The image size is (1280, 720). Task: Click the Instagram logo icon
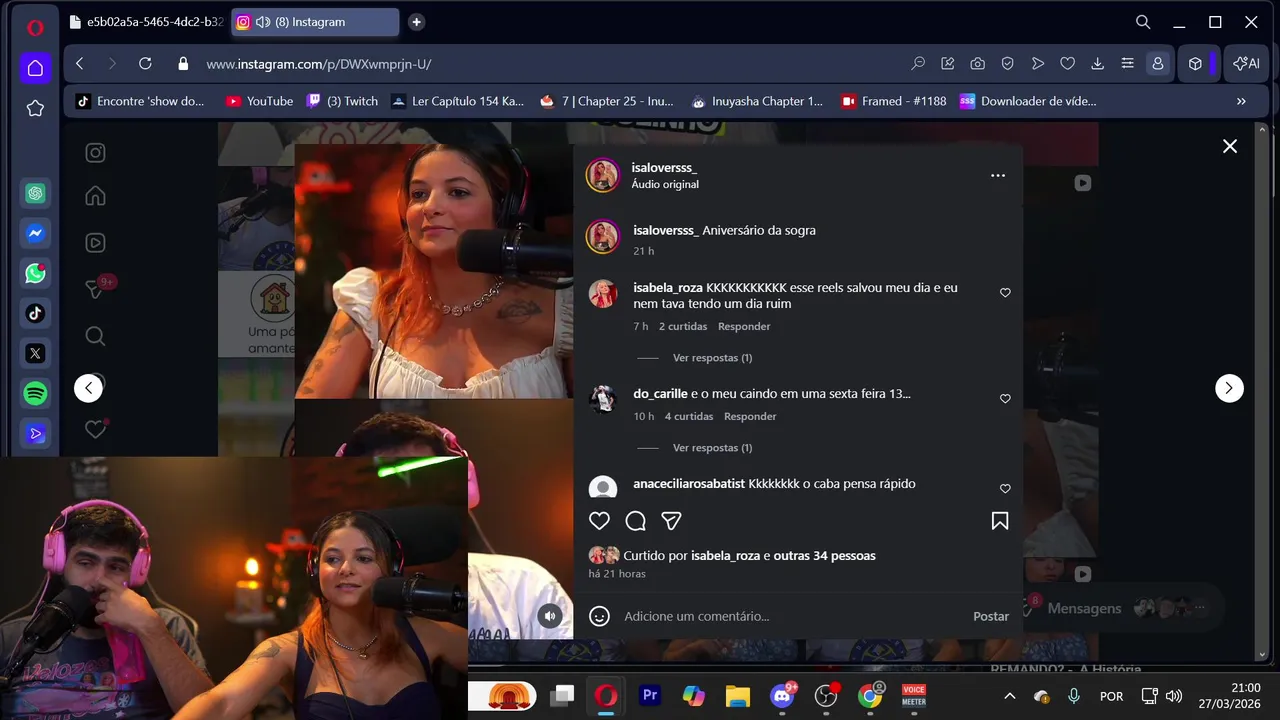pos(95,153)
